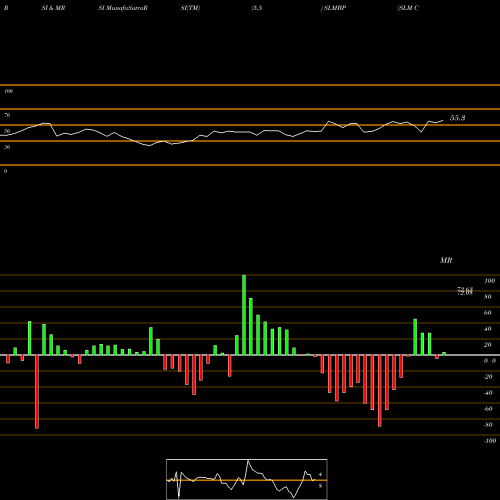Click the 55.3 RSI value label
This screenshot has width=500, height=500.
pyautogui.click(x=457, y=118)
